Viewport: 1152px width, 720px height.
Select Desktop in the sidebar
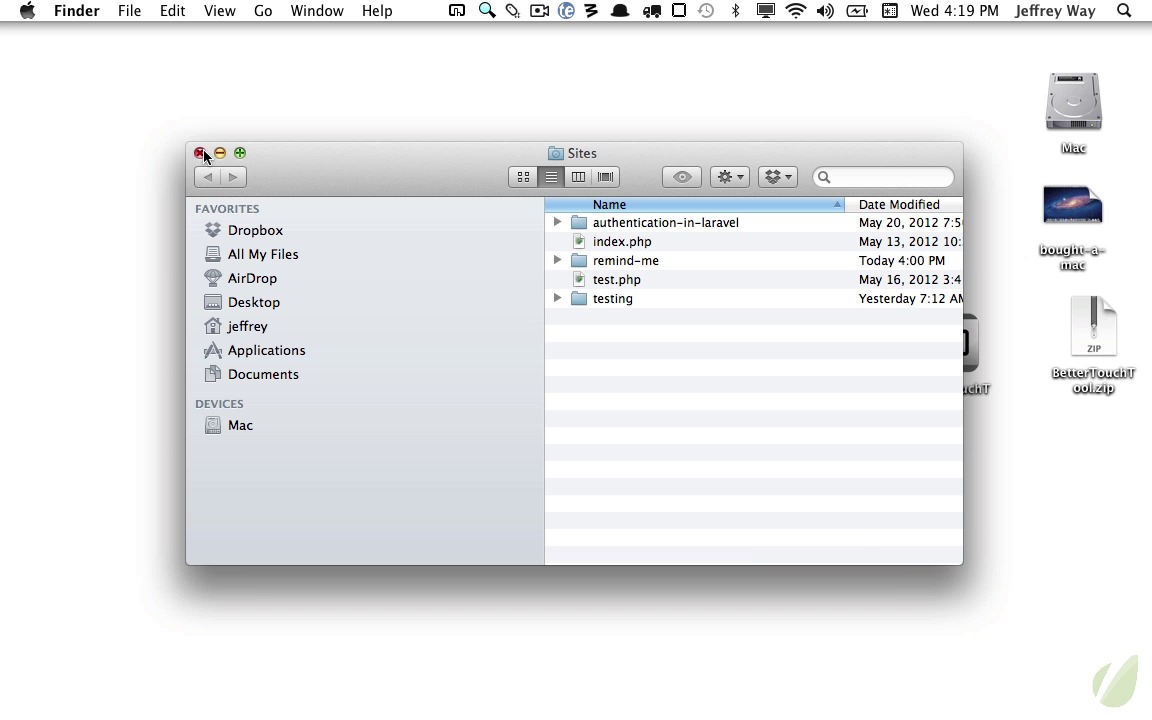(253, 302)
